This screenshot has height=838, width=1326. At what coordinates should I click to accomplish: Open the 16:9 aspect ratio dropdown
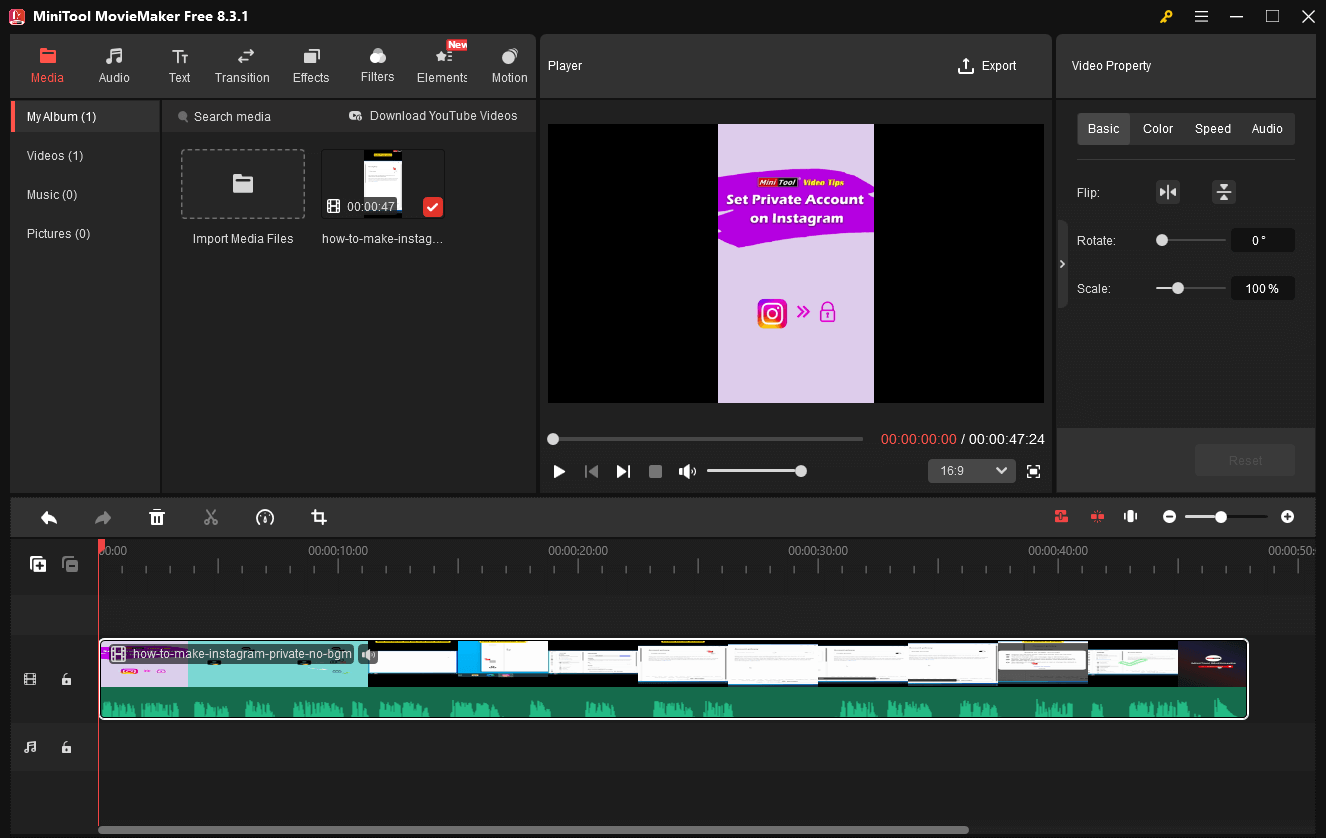click(970, 470)
